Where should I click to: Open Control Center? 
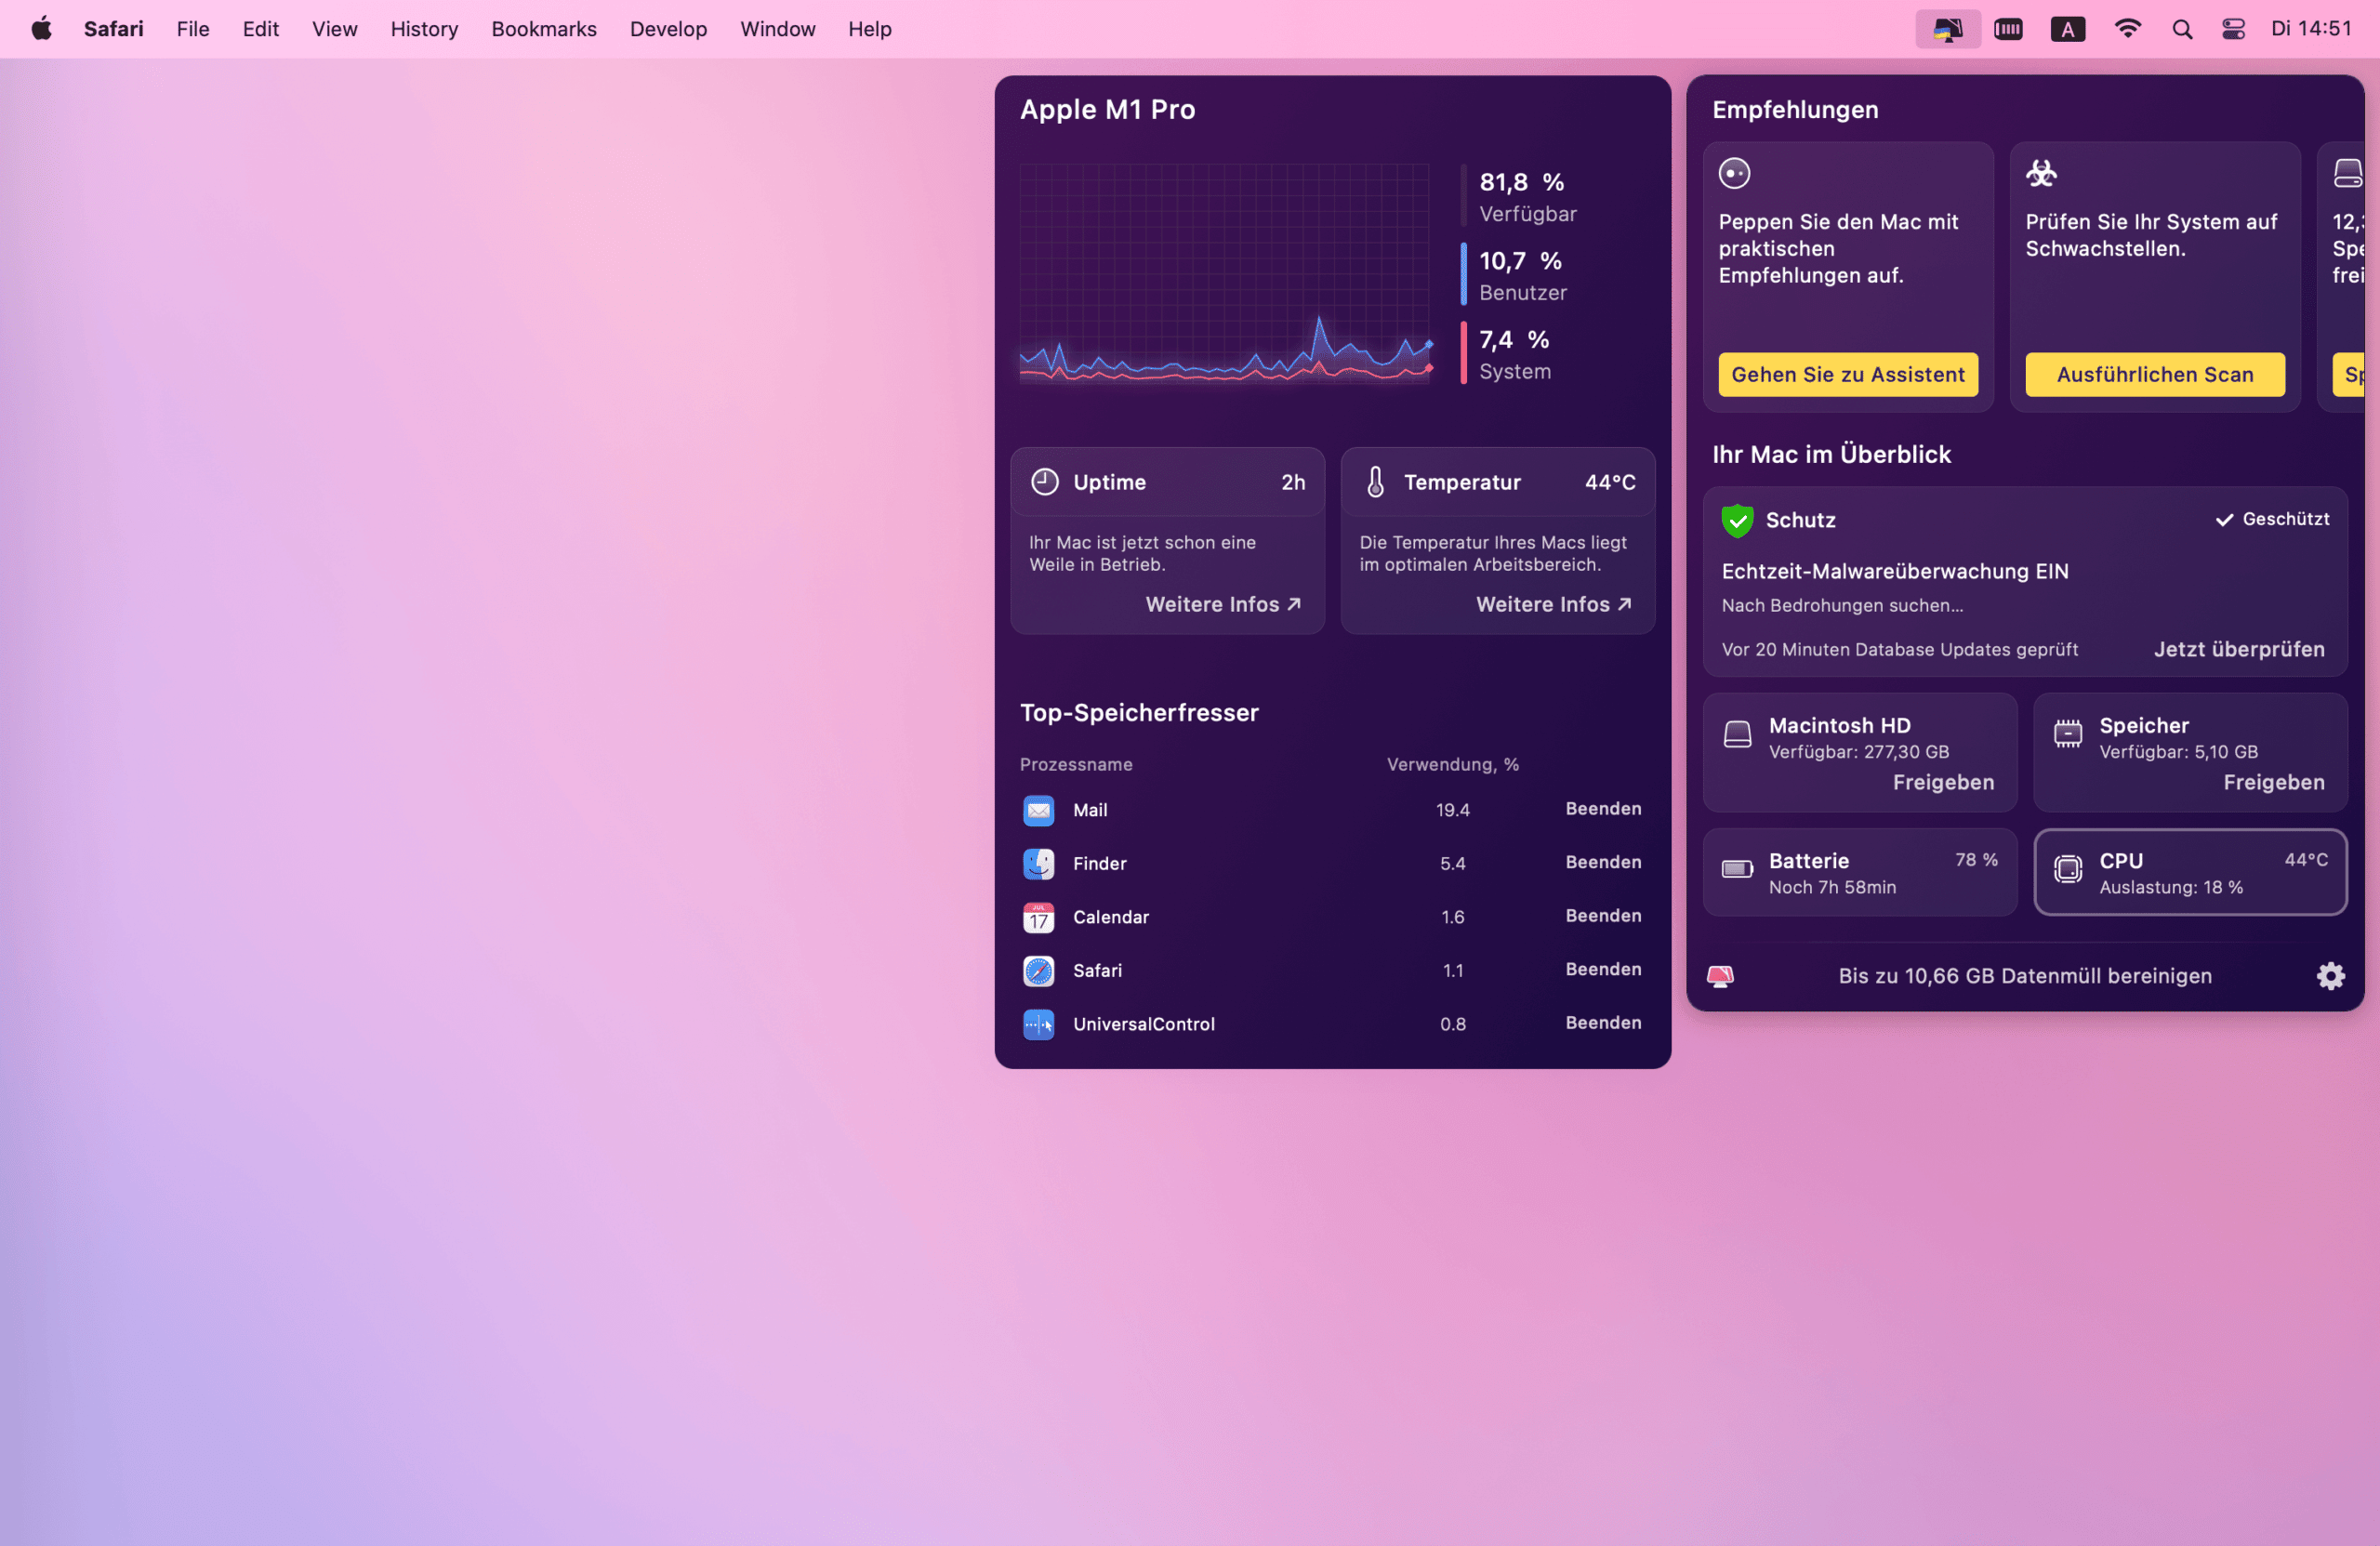(x=2233, y=29)
